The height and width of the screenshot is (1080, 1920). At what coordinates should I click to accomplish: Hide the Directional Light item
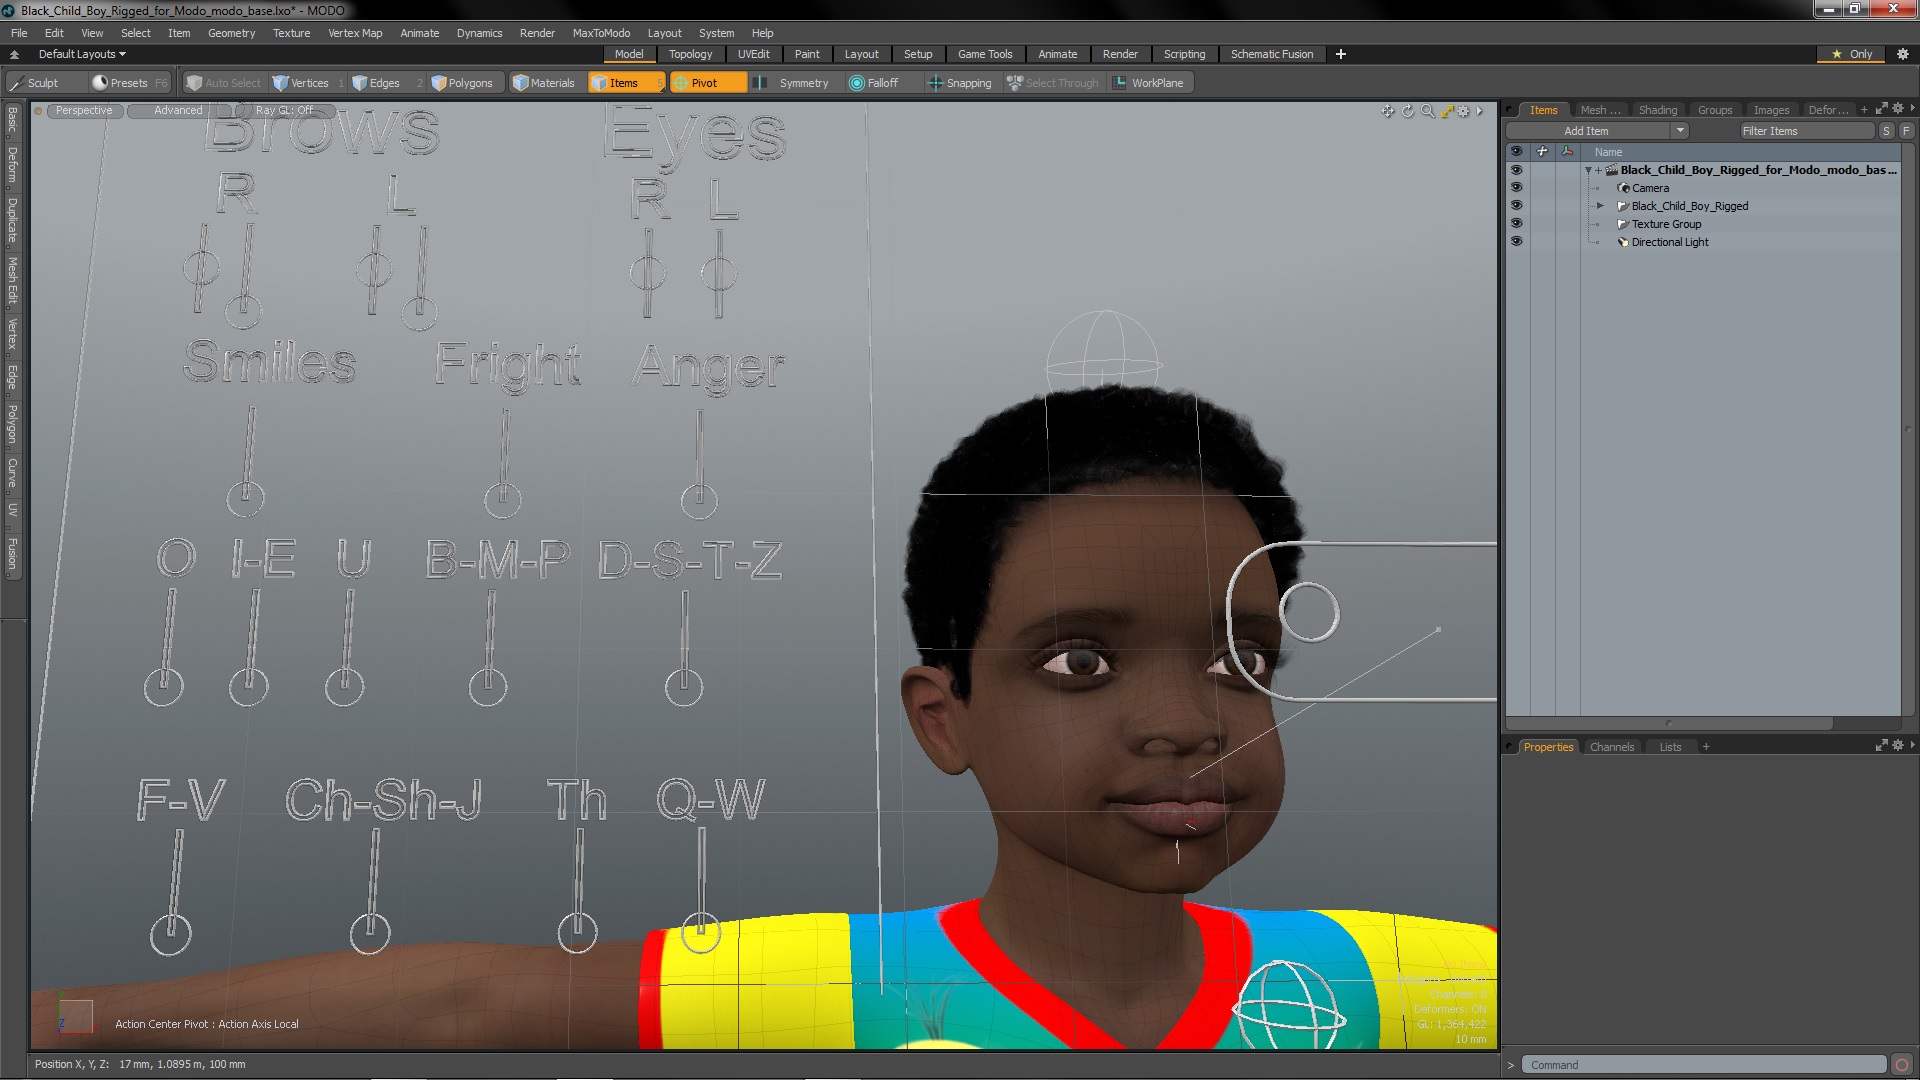coord(1516,242)
